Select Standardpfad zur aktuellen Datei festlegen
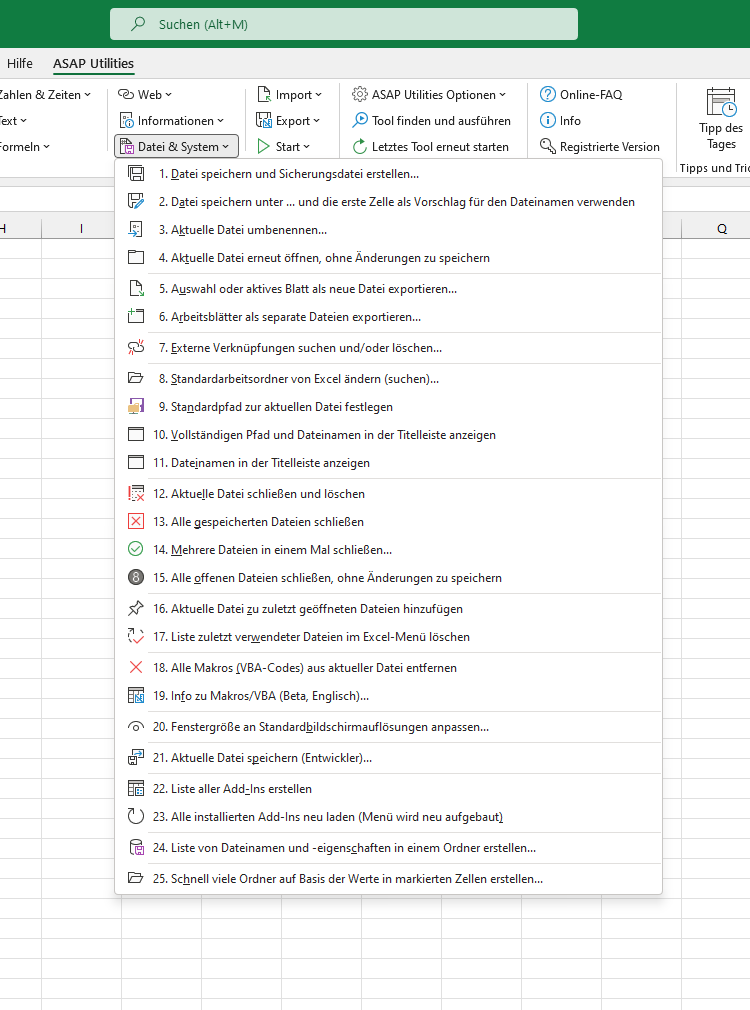This screenshot has height=1010, width=750. pos(389,407)
